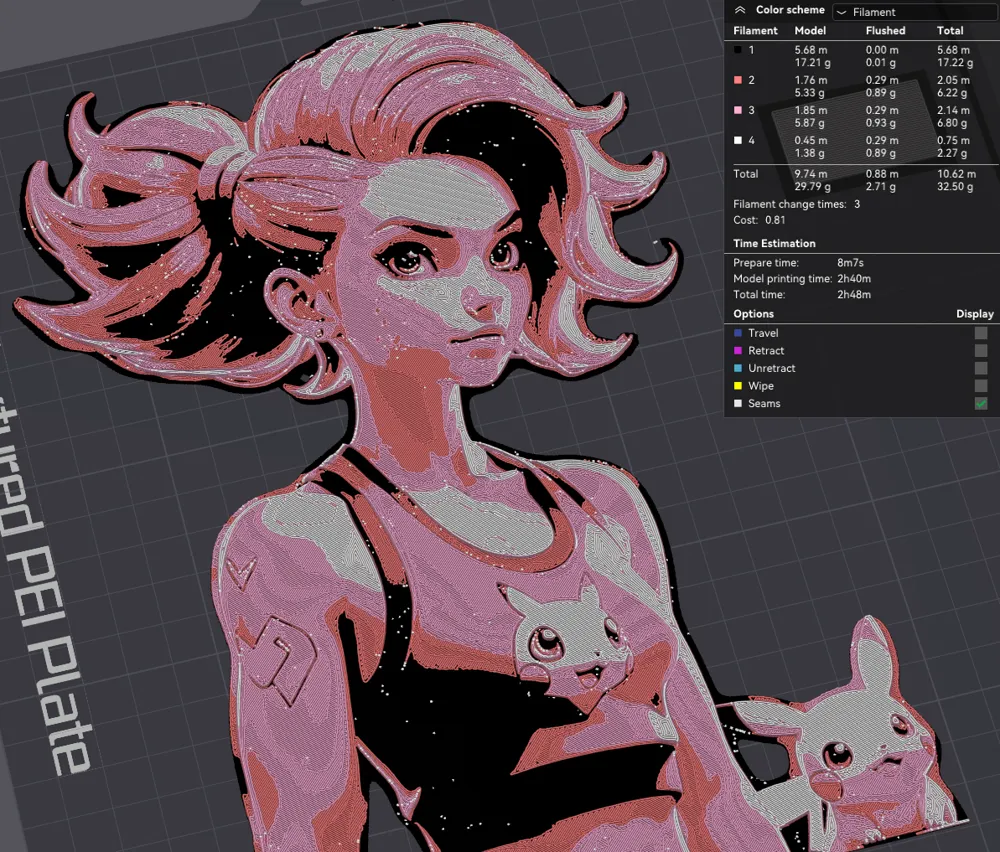The image size is (1000, 852).
Task: Toggle the Unretract display checkbox
Action: (x=981, y=368)
